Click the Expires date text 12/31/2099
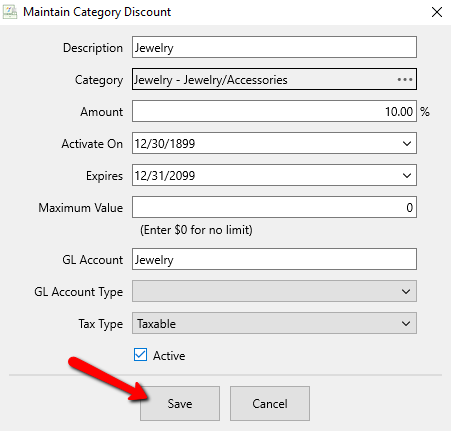Viewport: 451px width, 431px height. [165, 176]
